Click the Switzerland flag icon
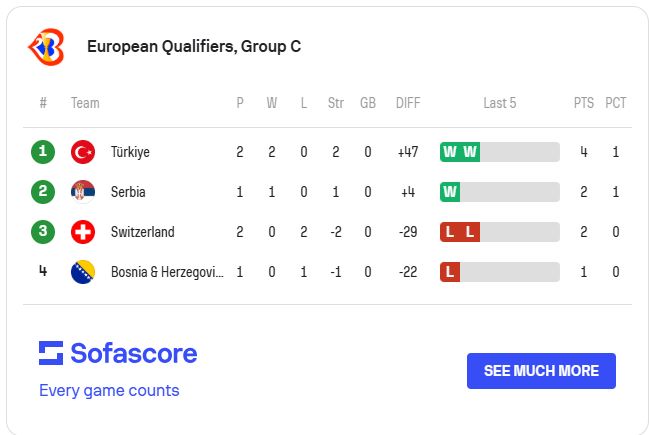The height and width of the screenshot is (435, 649). (83, 232)
